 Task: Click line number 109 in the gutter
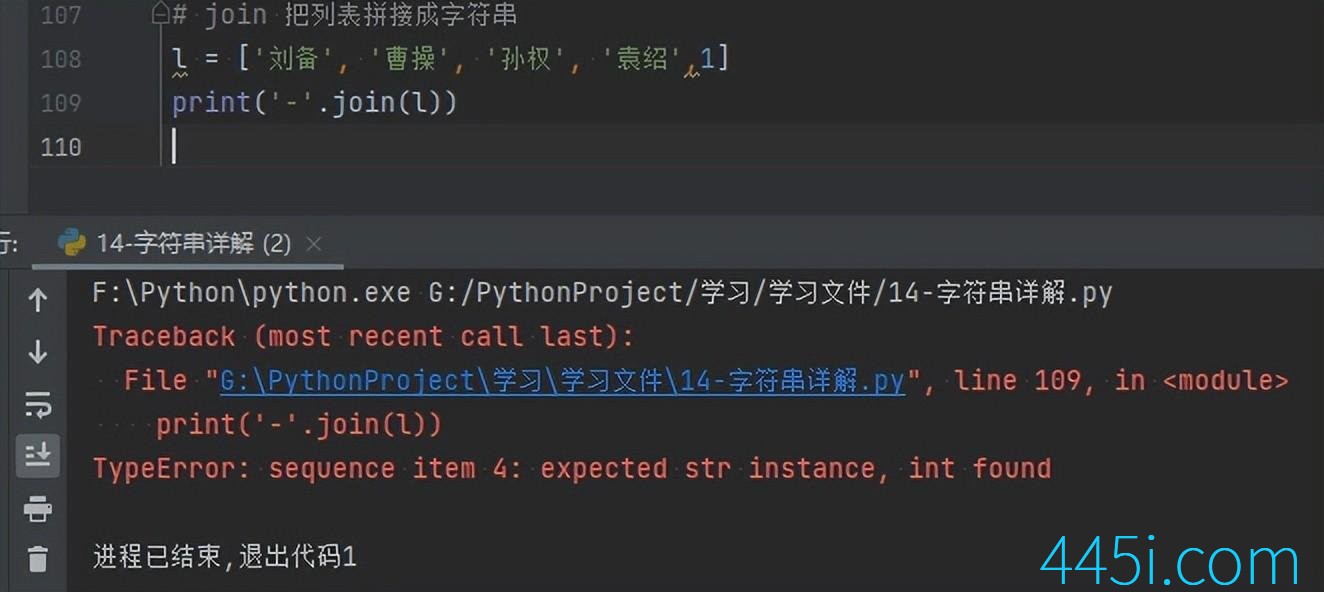(x=61, y=103)
